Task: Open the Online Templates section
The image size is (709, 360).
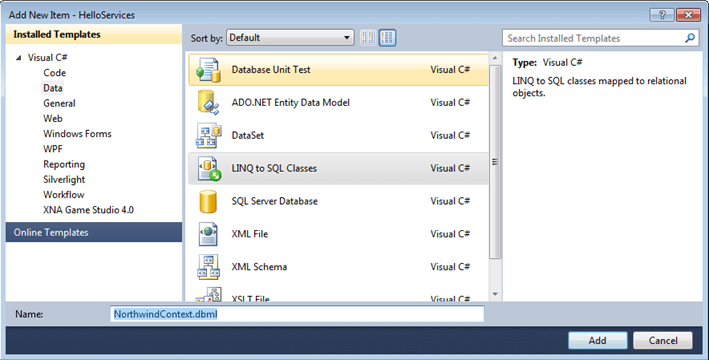Action: coord(94,232)
